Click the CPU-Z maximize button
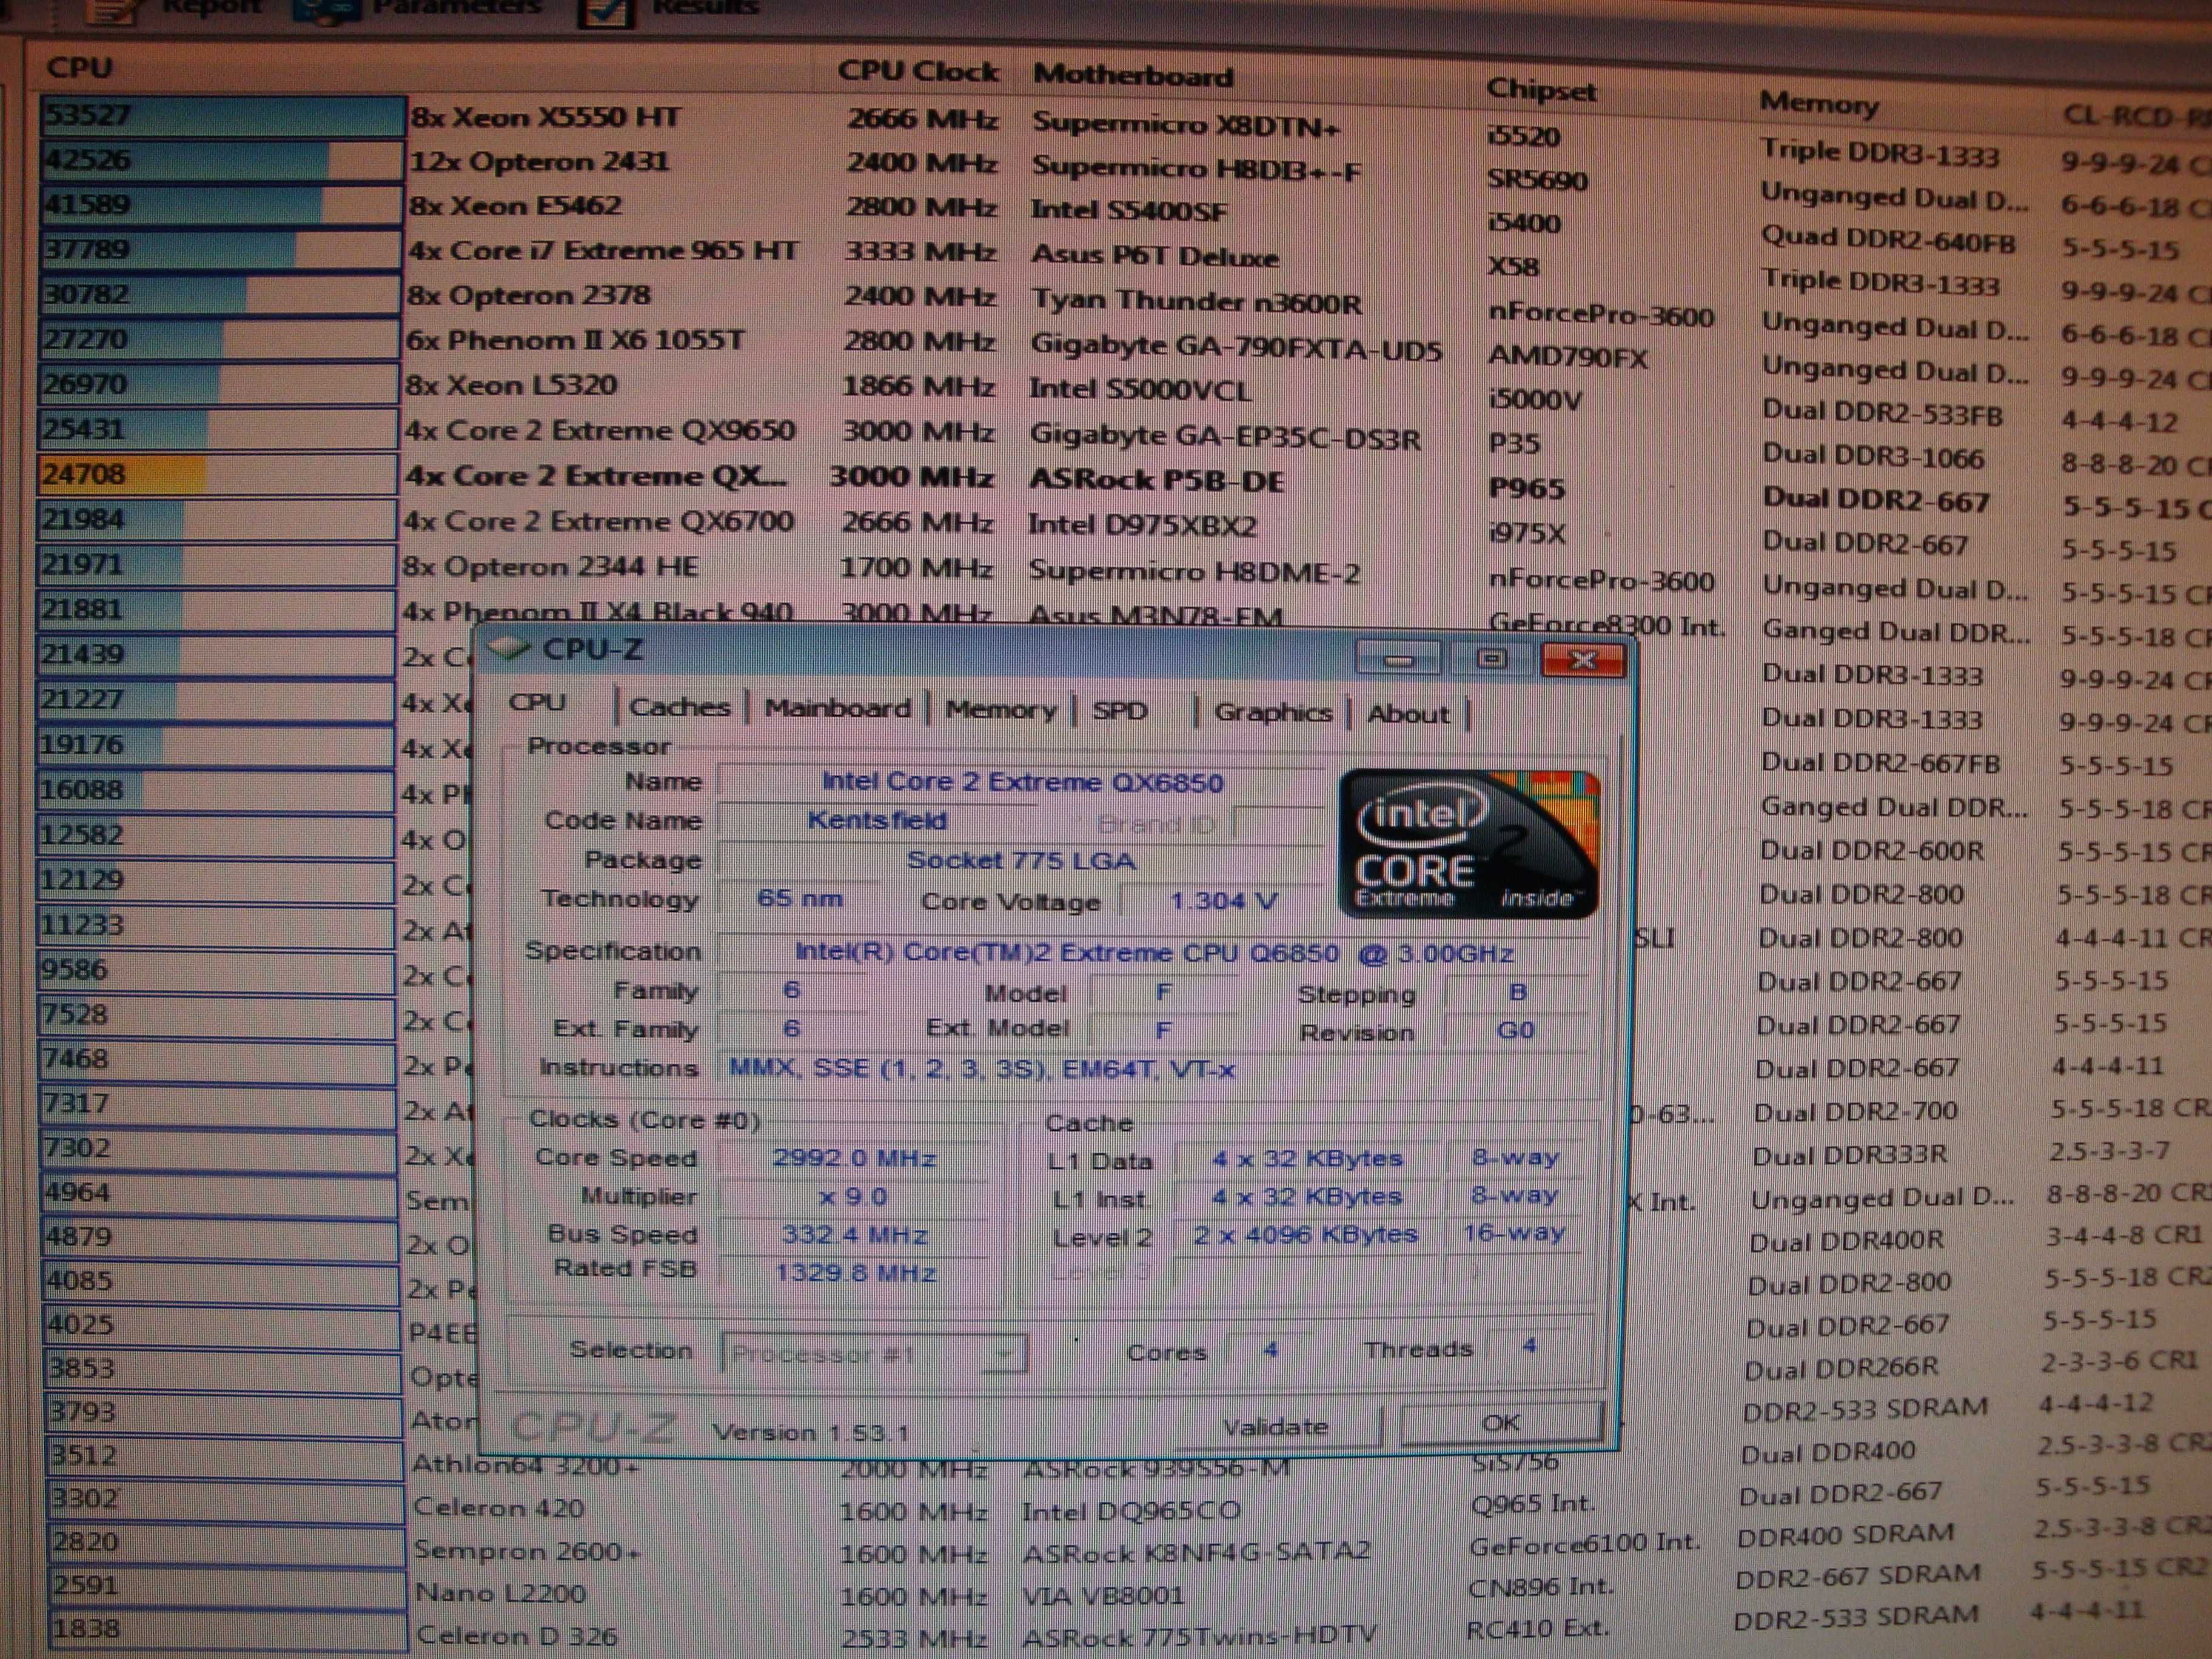2212x1659 pixels. 1491,659
